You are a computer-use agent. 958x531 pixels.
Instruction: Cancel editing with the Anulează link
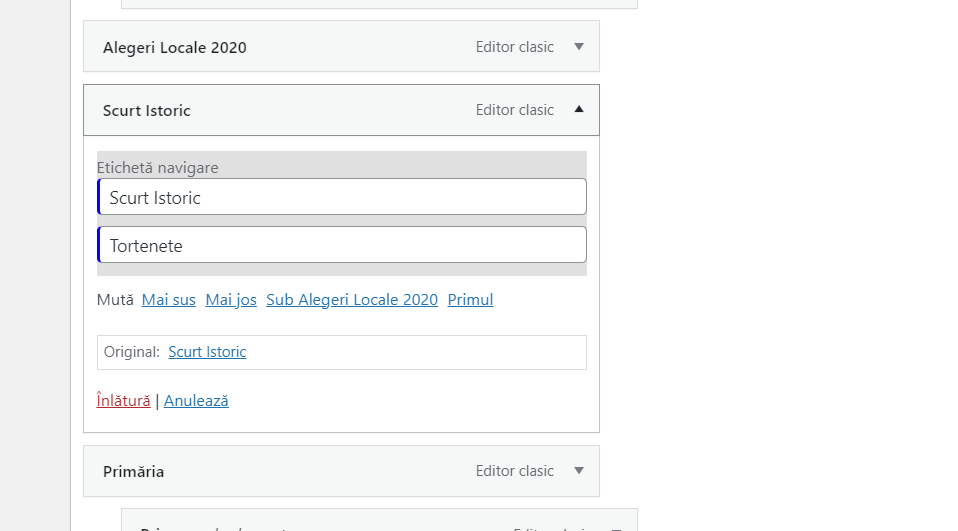(x=196, y=401)
